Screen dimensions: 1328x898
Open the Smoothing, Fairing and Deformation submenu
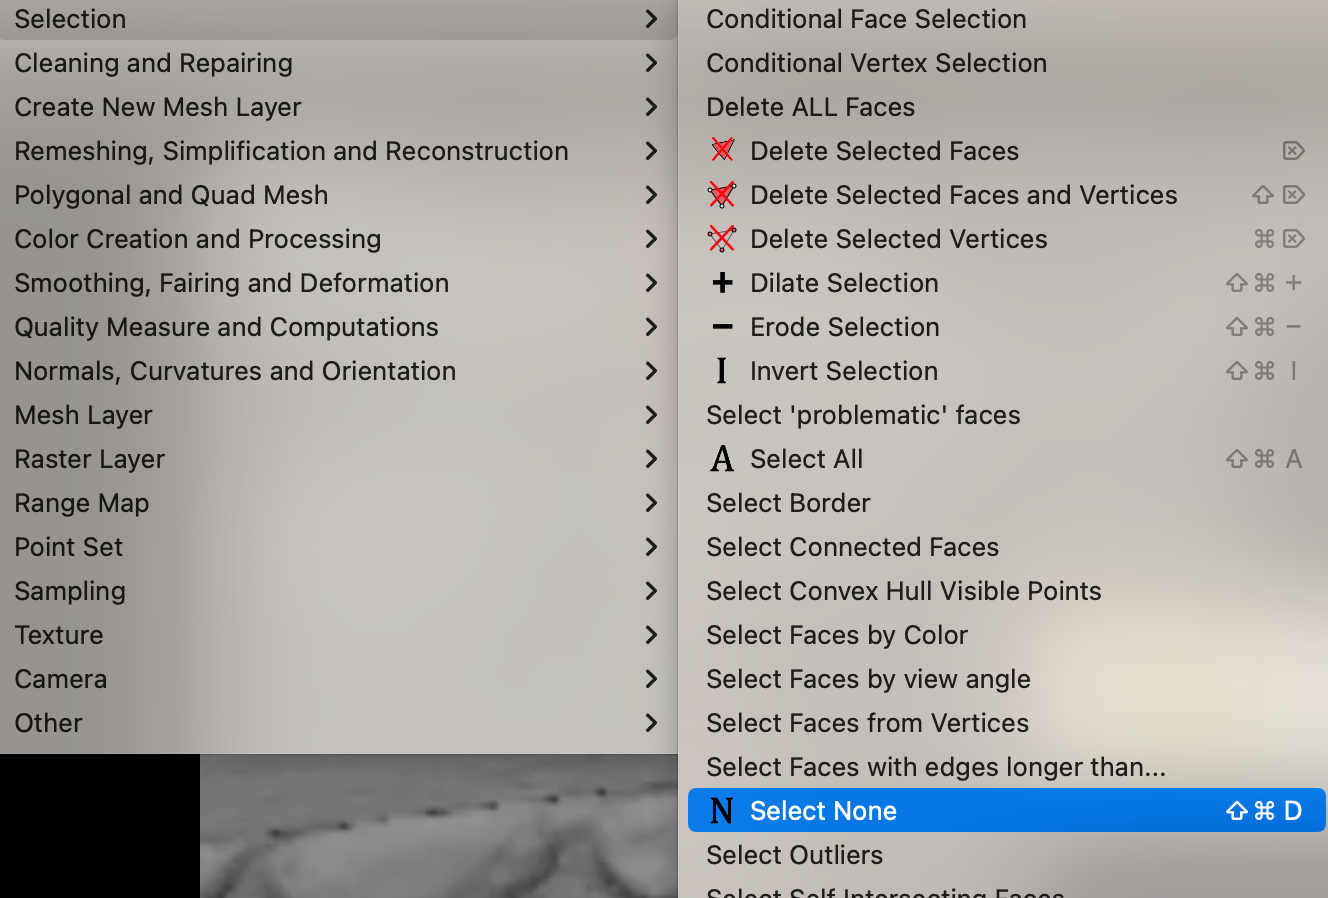(232, 283)
